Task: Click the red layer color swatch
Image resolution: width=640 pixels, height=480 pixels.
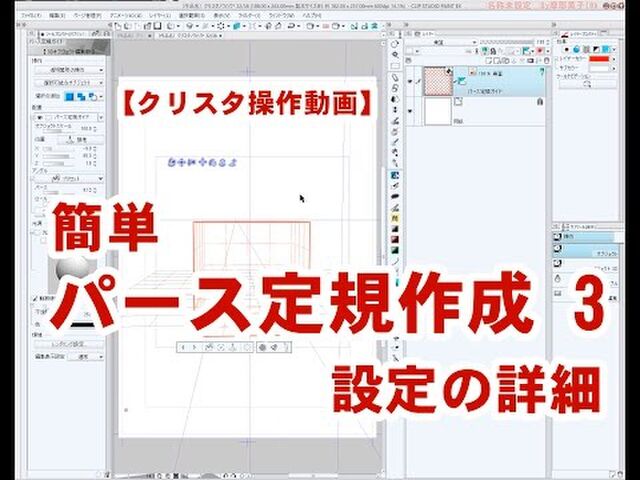Action: coord(599,59)
